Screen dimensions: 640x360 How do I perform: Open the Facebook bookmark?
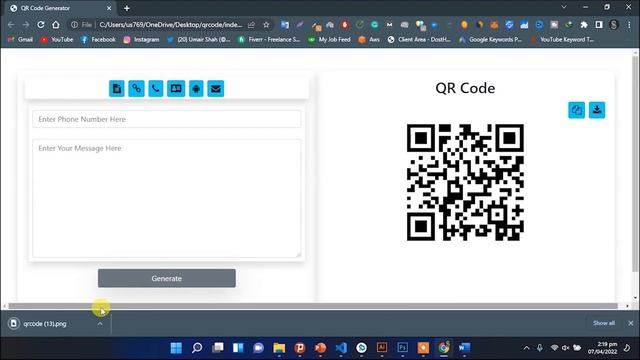point(98,40)
